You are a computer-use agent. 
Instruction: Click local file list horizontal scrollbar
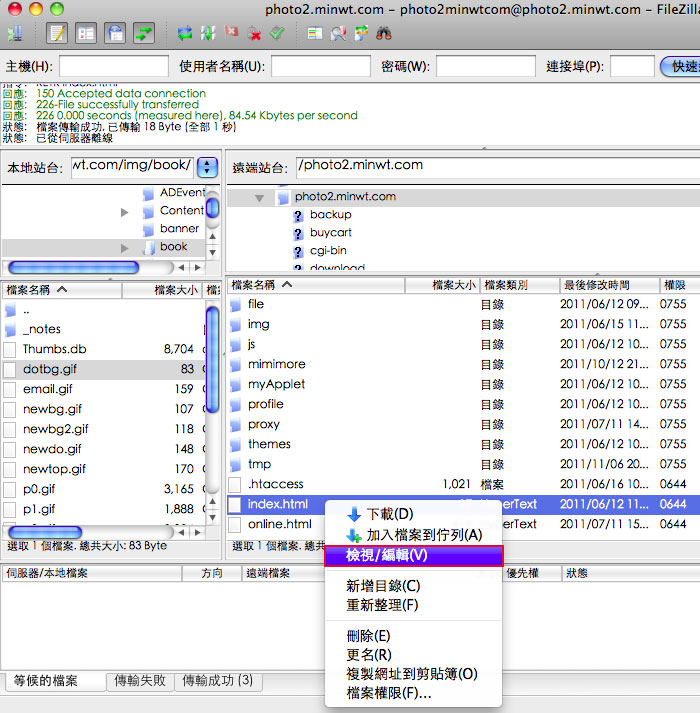click(x=45, y=532)
